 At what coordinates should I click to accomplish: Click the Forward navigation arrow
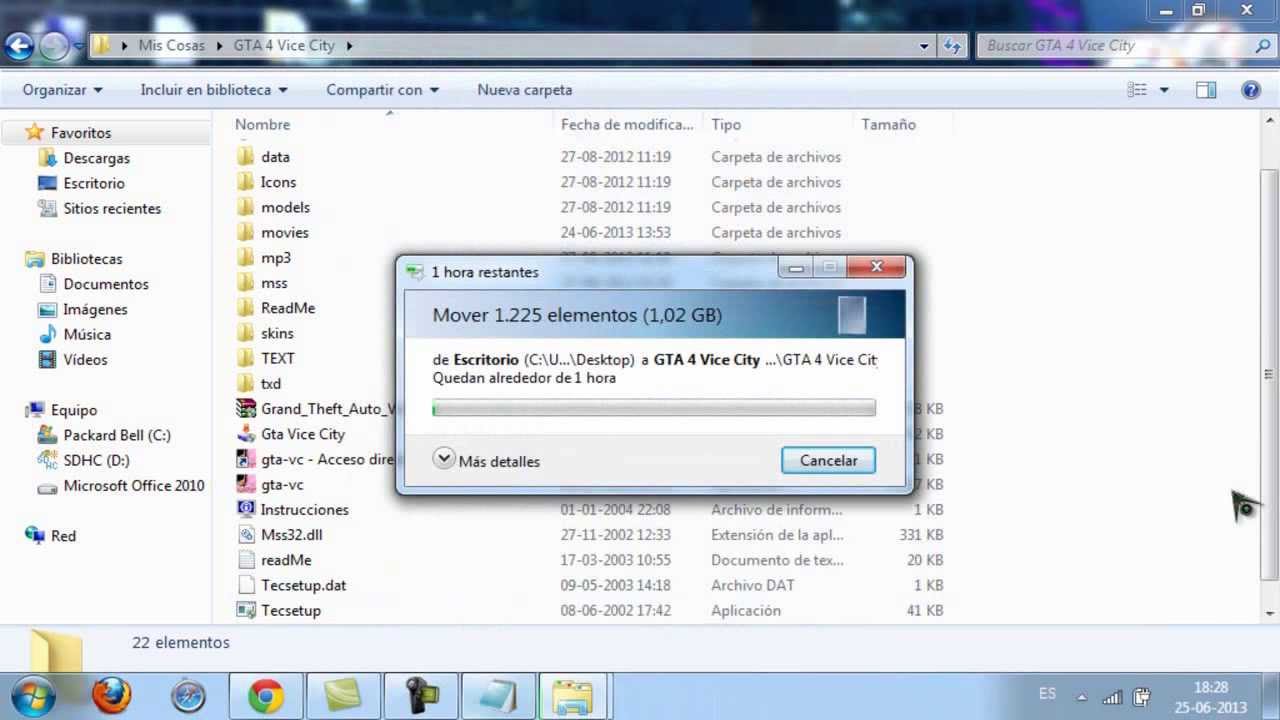tap(54, 45)
